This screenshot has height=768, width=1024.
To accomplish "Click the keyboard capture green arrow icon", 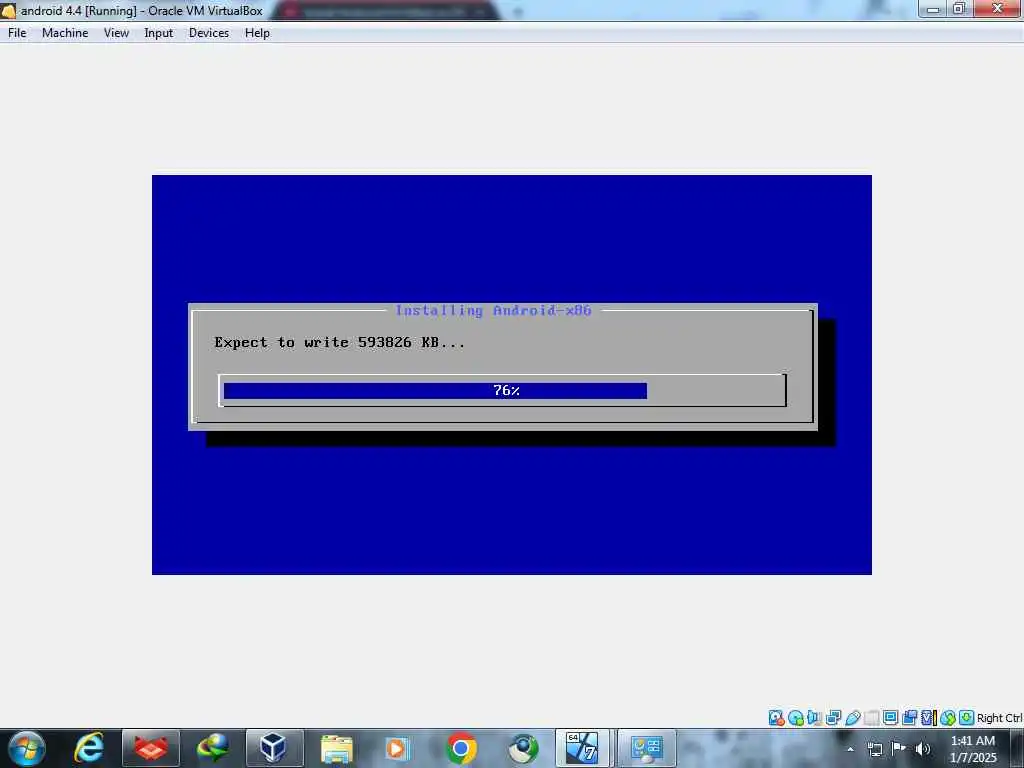I will [967, 718].
